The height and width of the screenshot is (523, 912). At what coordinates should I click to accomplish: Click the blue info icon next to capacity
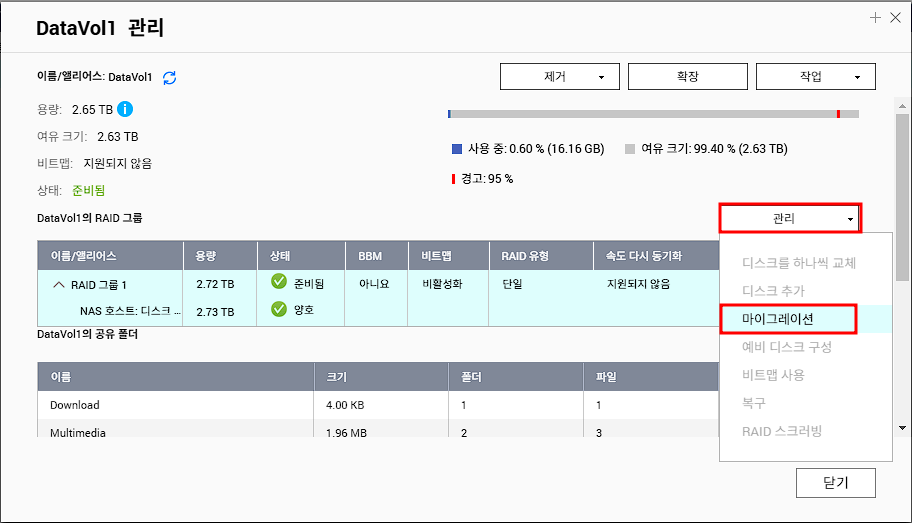[x=124, y=109]
